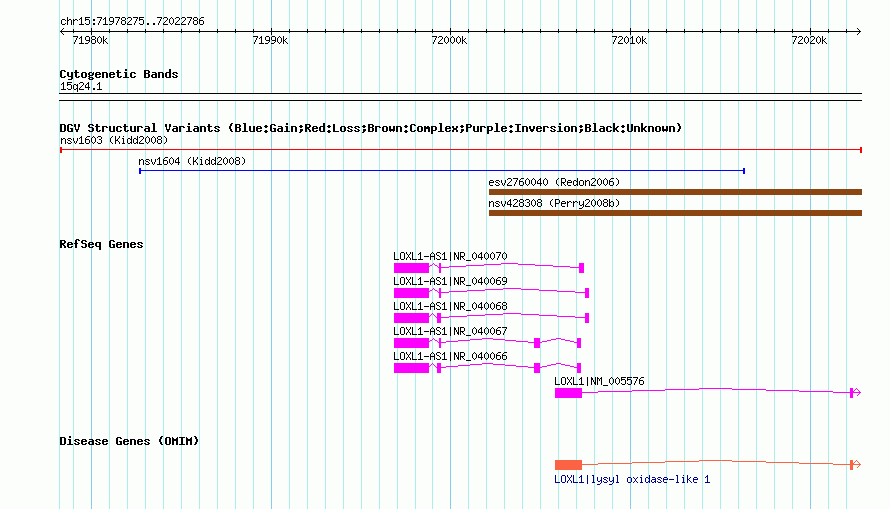
Task: Click the 72000k ruler mark
Action: [450, 40]
